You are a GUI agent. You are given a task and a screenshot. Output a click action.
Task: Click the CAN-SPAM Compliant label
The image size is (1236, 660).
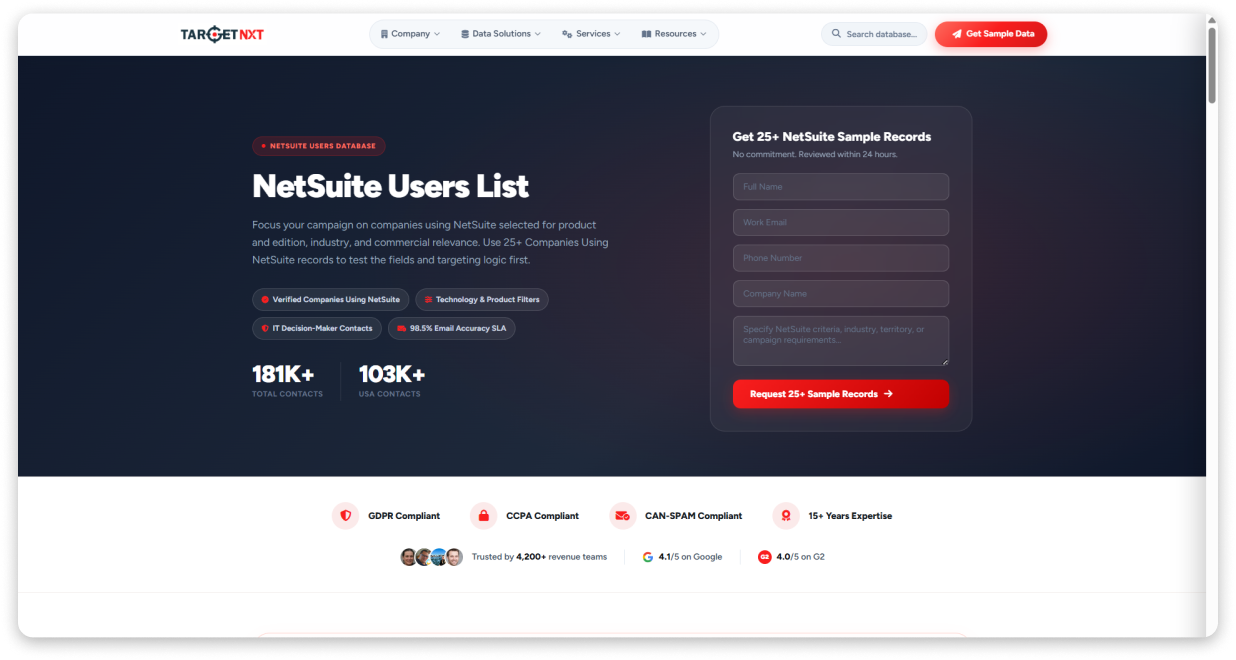[694, 516]
